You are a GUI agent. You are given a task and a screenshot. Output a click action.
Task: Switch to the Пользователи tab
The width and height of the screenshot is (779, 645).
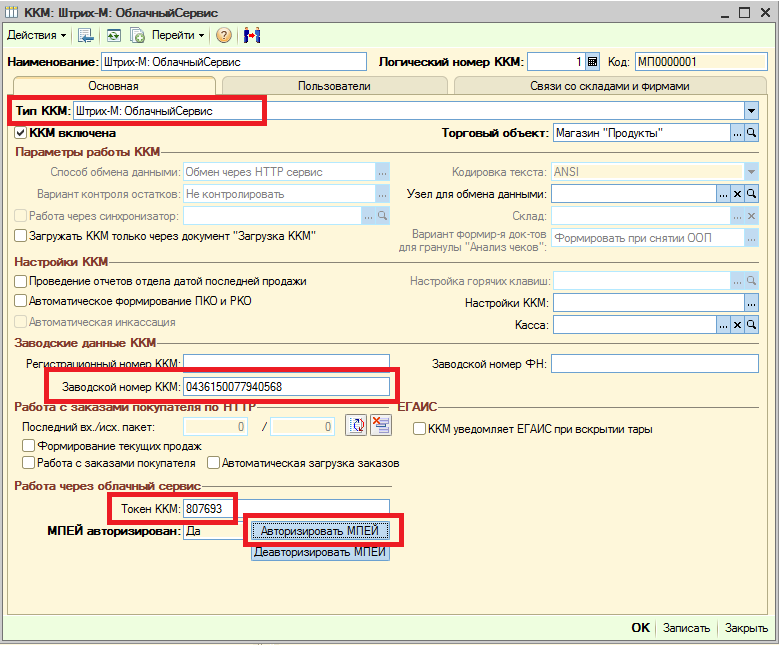coord(334,86)
